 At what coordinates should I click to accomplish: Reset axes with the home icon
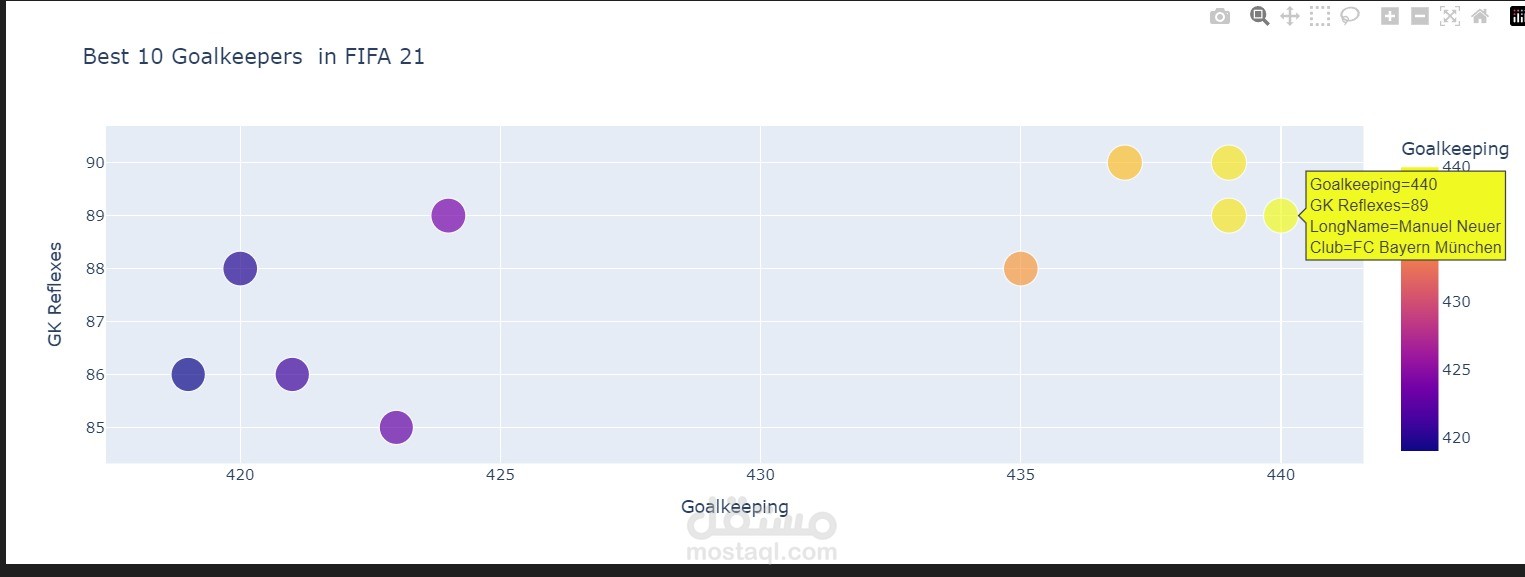1480,16
